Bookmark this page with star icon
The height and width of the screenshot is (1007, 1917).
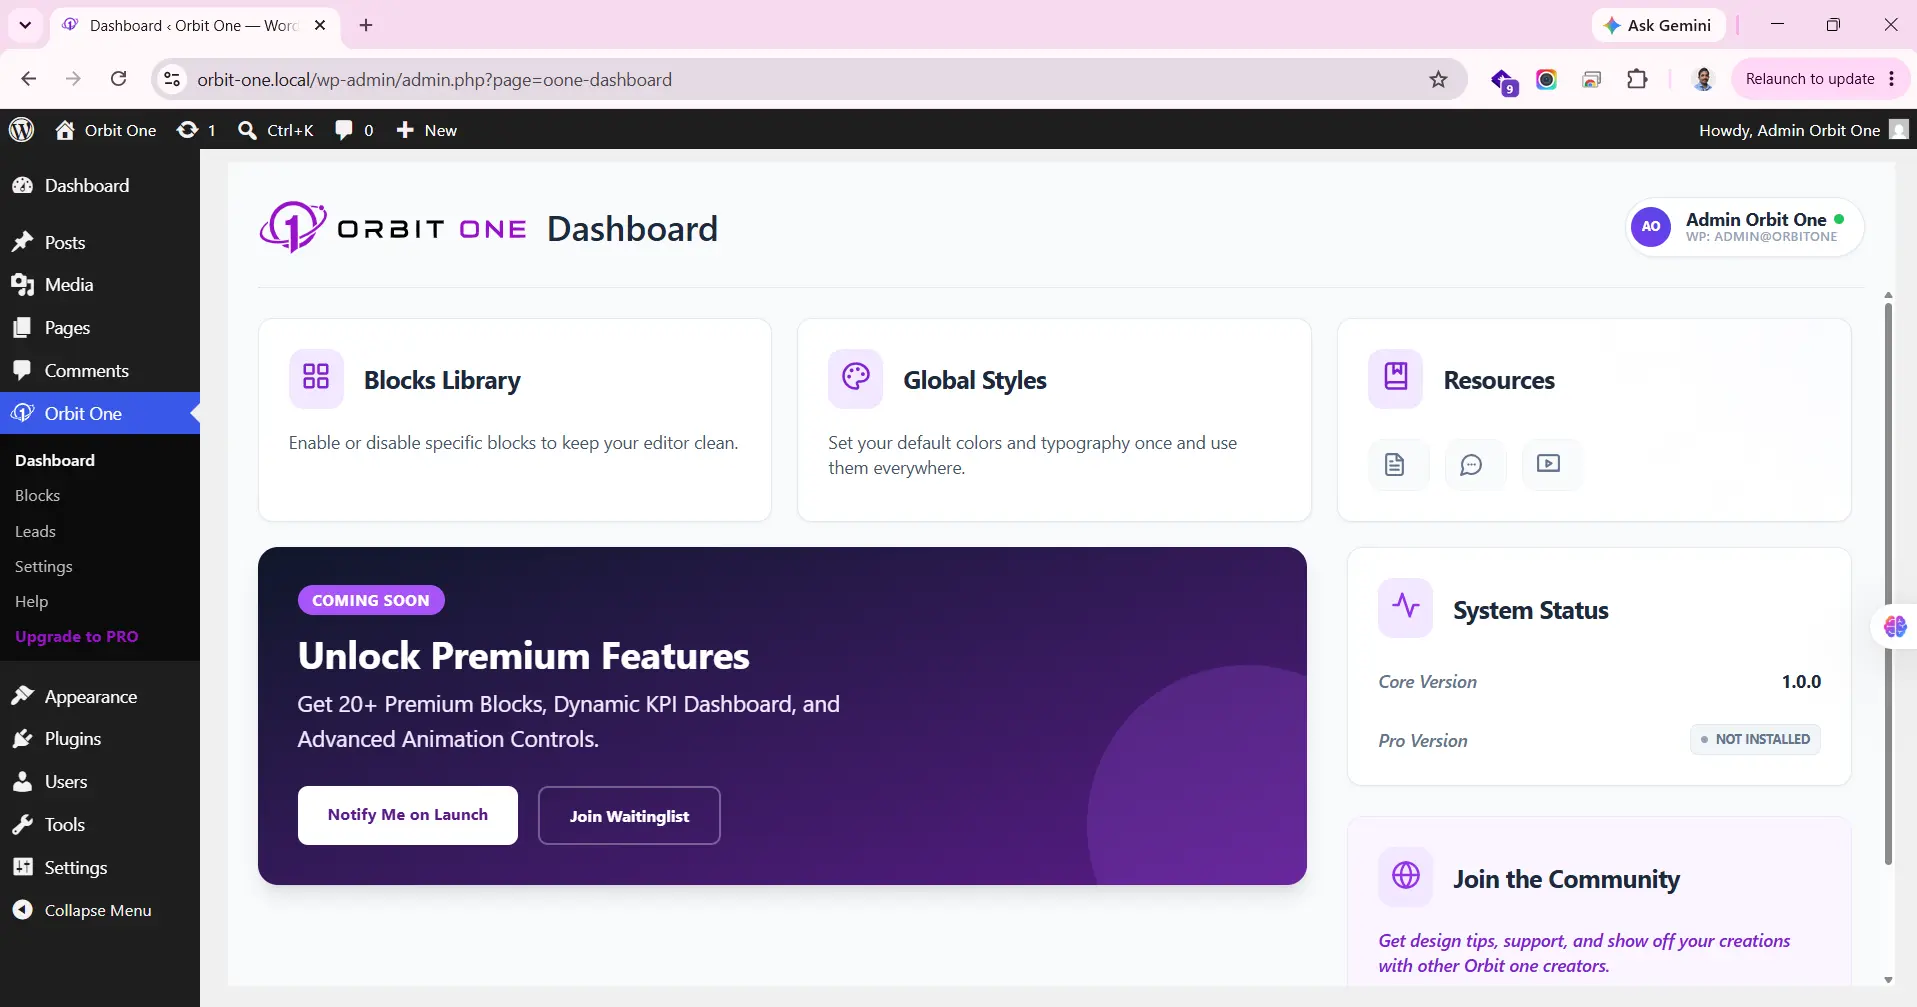tap(1438, 79)
